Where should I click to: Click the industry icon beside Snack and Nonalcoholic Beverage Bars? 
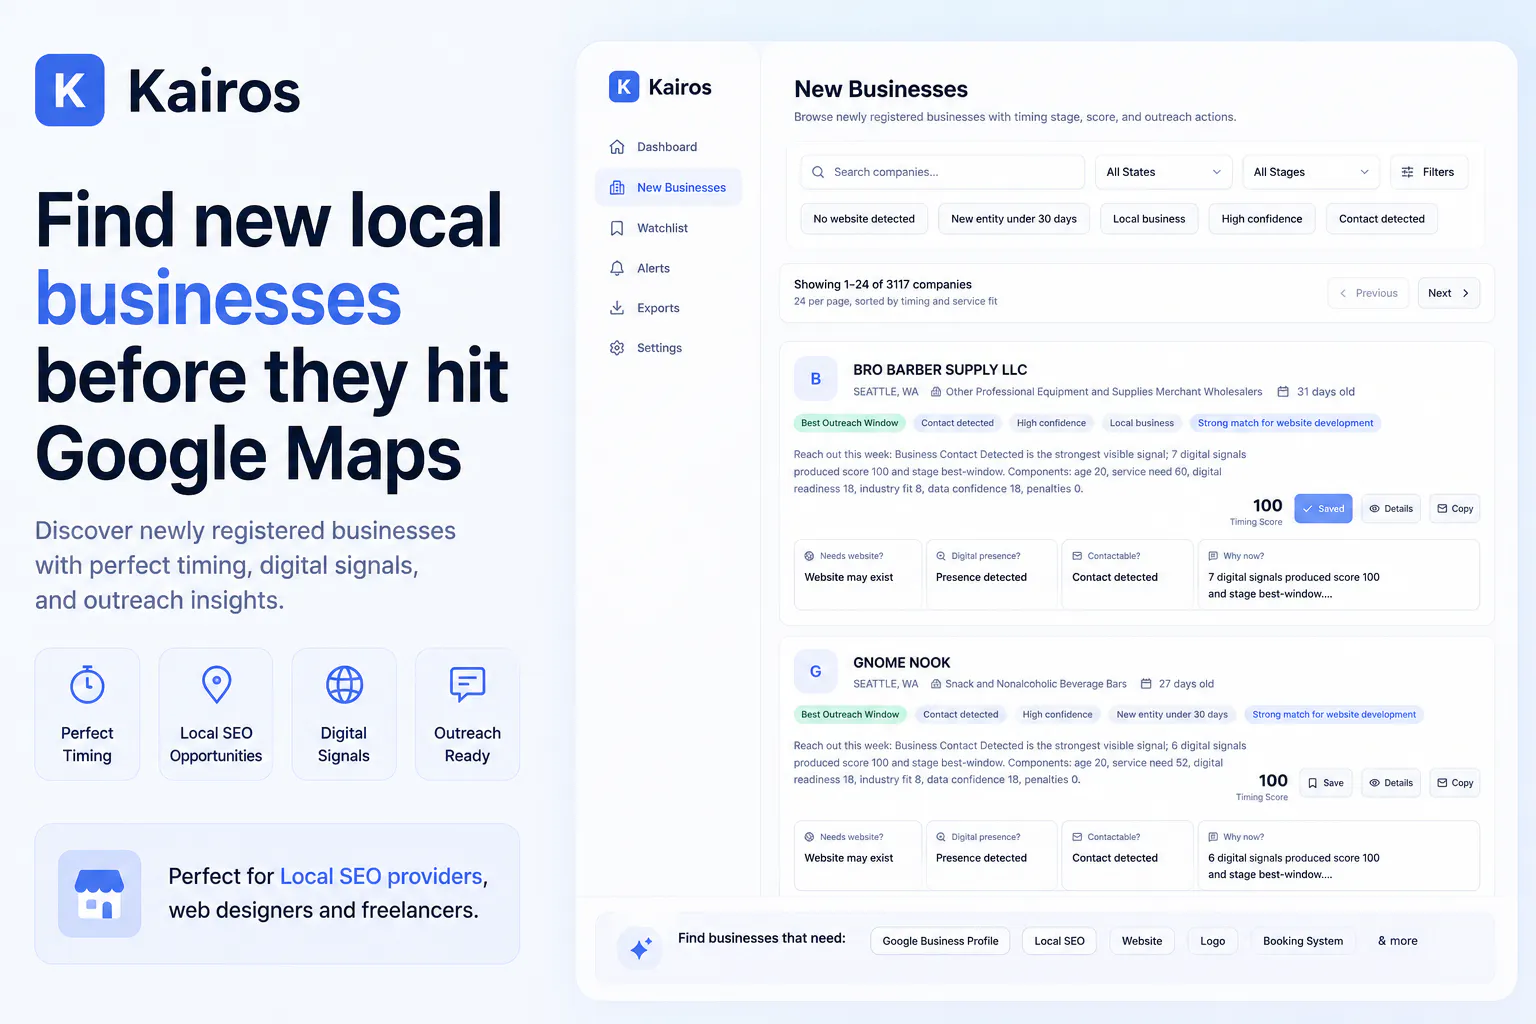(936, 684)
